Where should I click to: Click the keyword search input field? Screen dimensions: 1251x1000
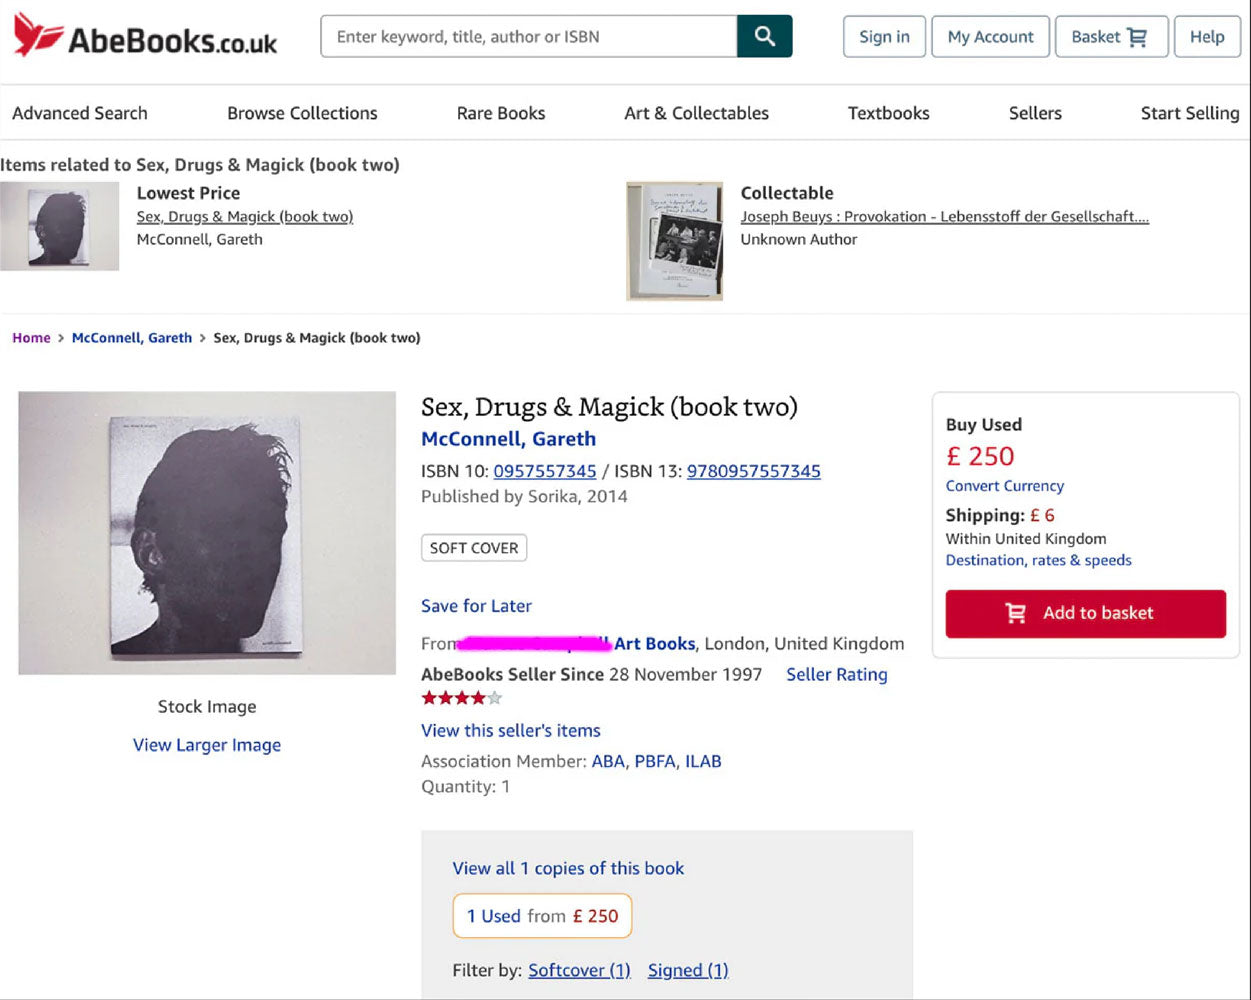point(530,37)
